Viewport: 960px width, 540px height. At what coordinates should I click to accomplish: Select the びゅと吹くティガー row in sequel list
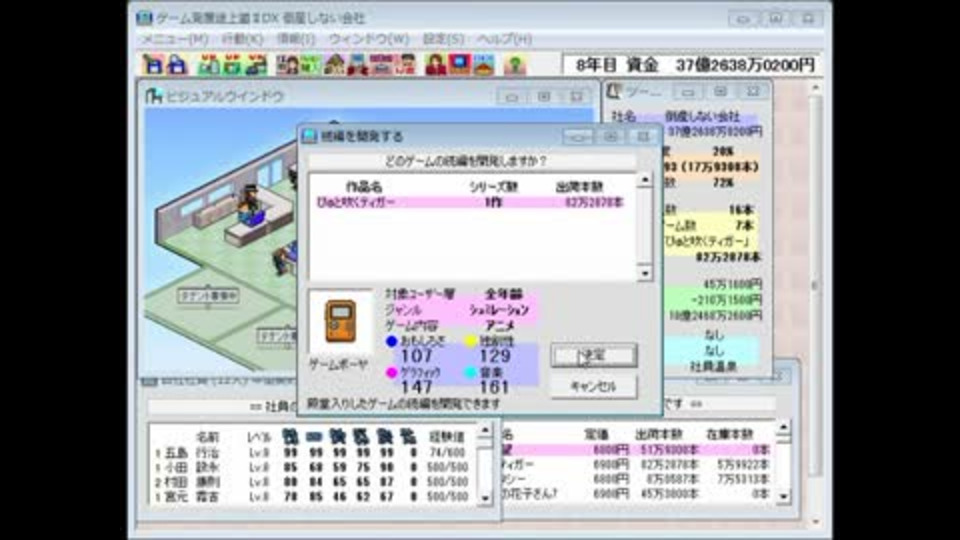click(471, 202)
